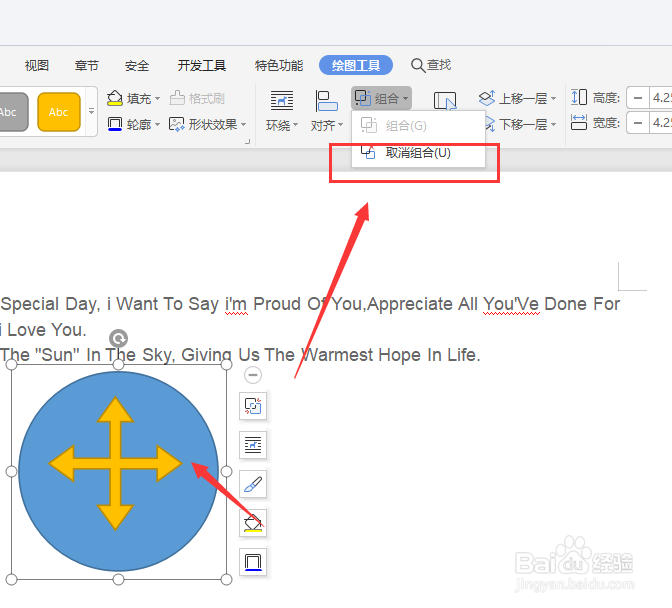Open the 形状效果 shape effects menu

coord(207,124)
